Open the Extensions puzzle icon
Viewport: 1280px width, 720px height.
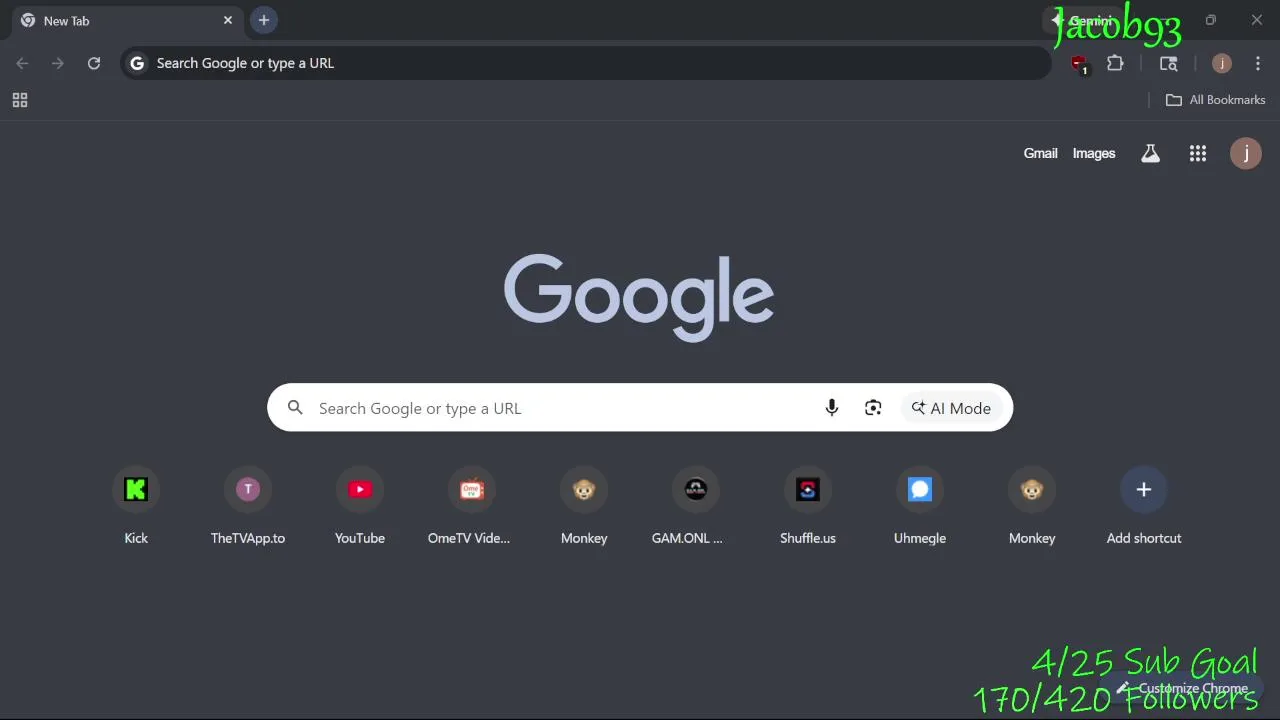pos(1115,63)
